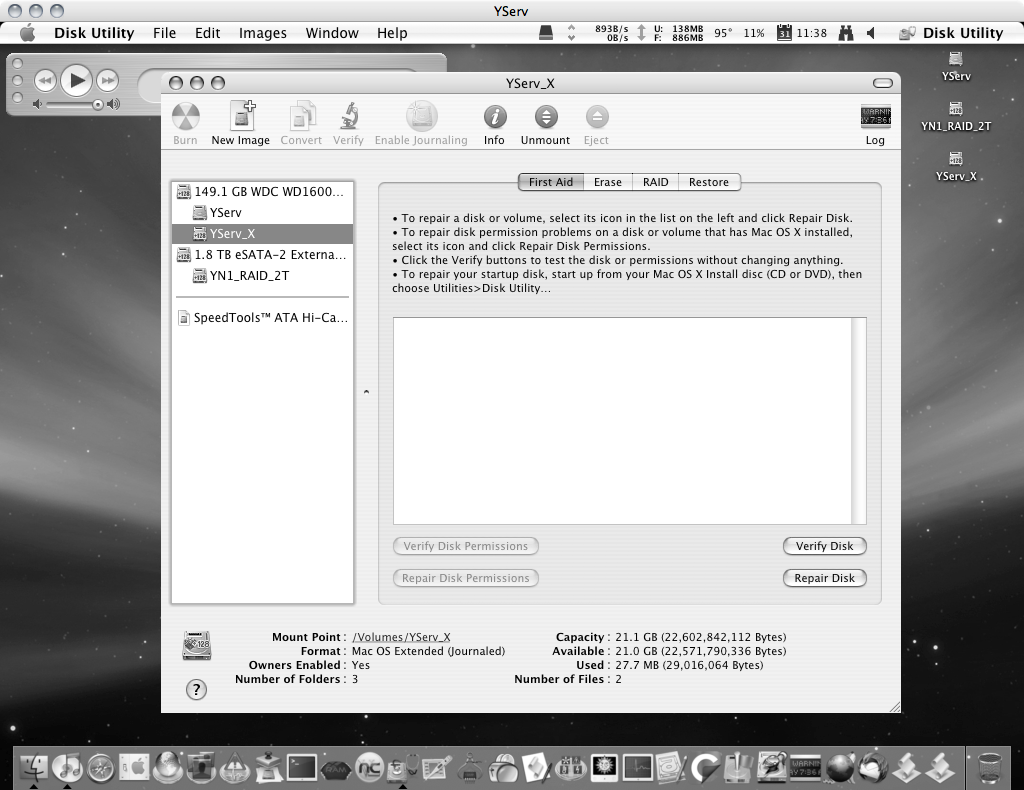Open System Preferences from the Dock
Viewport: 1024px width, 790px height.
tap(135, 767)
